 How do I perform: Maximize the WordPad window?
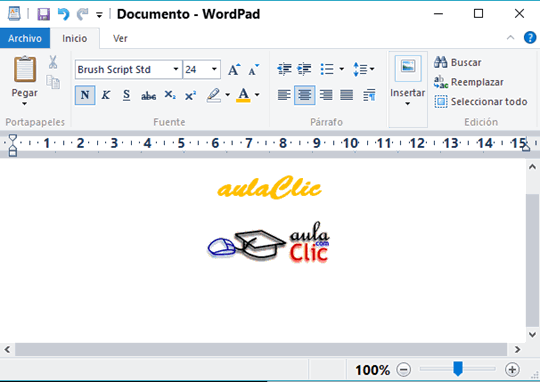click(478, 14)
